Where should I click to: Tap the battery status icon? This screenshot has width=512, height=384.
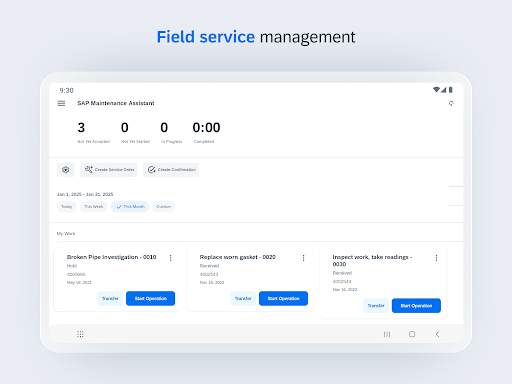(x=451, y=90)
